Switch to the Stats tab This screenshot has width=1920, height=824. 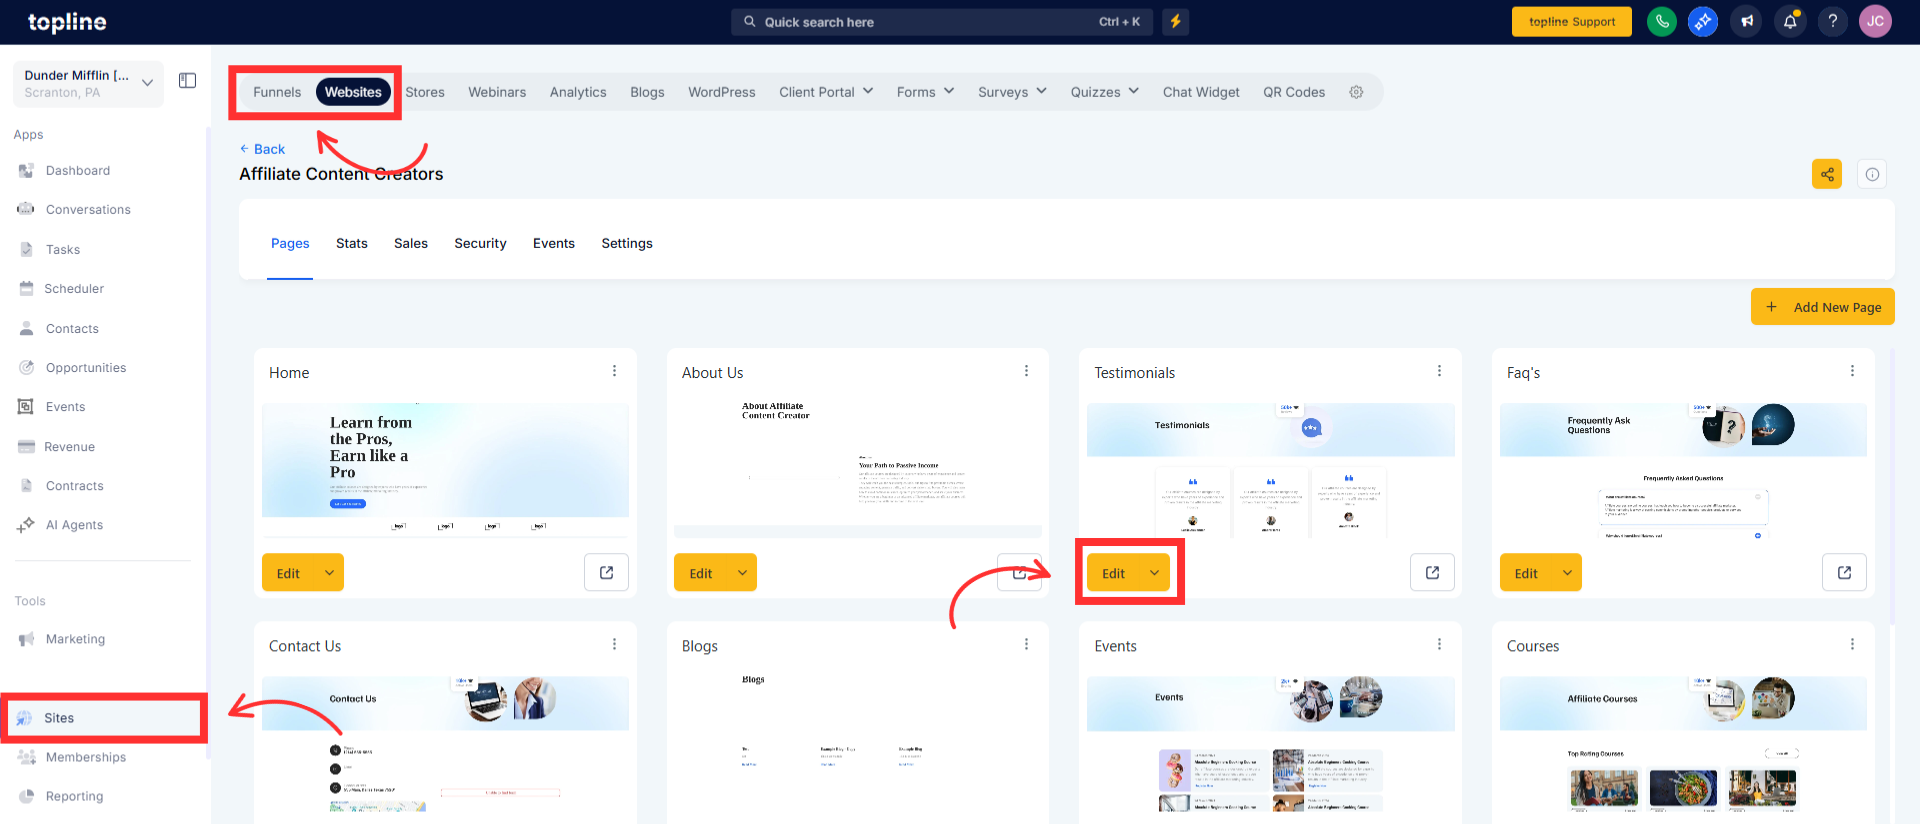click(x=352, y=243)
